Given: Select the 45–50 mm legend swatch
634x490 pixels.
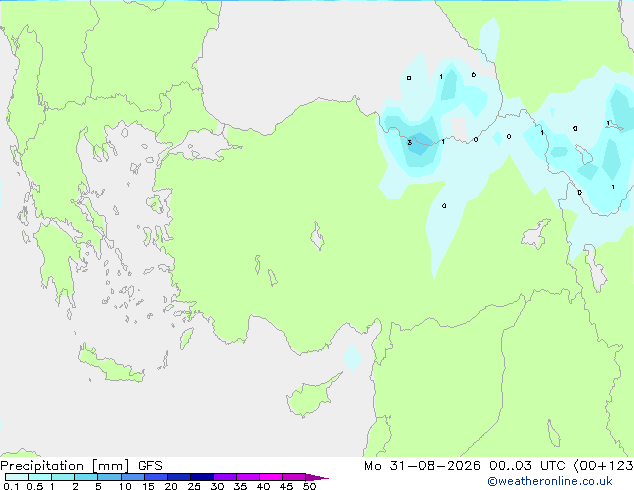Looking at the screenshot, I should 294,477.
